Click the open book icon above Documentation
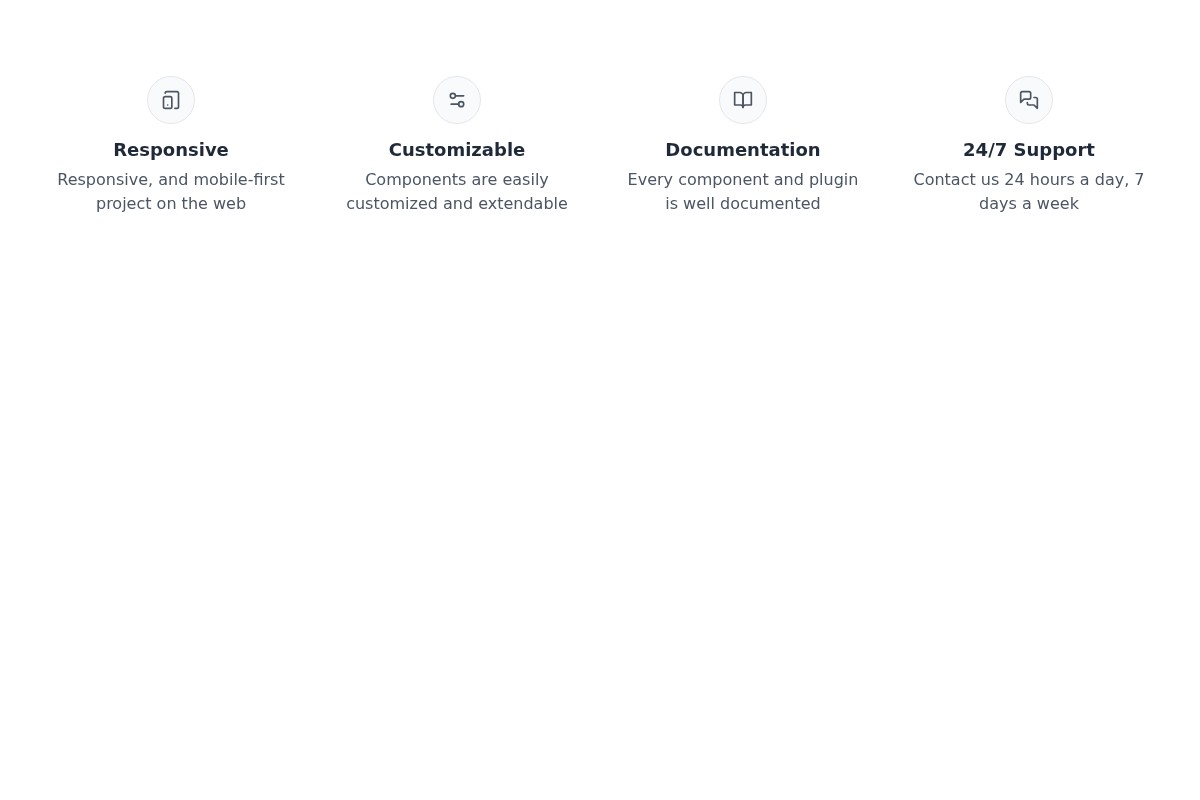 (743, 100)
